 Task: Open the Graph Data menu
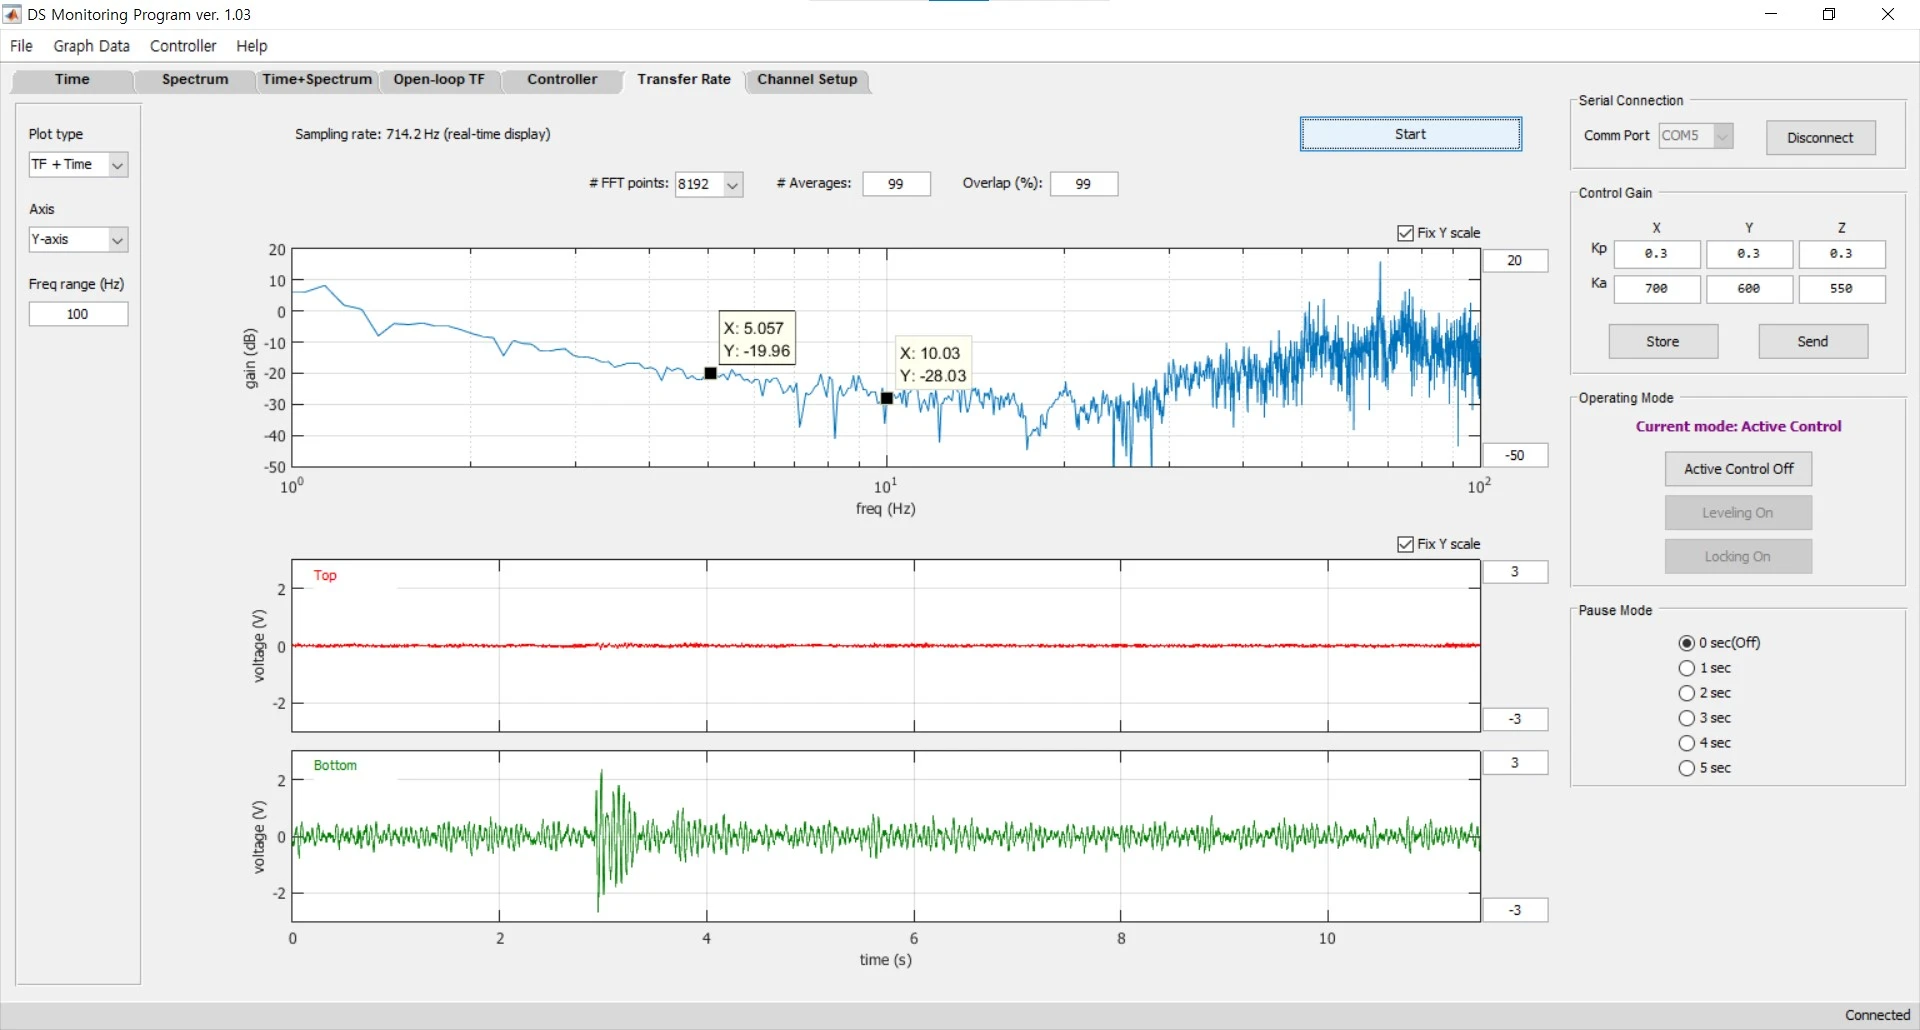pyautogui.click(x=92, y=46)
